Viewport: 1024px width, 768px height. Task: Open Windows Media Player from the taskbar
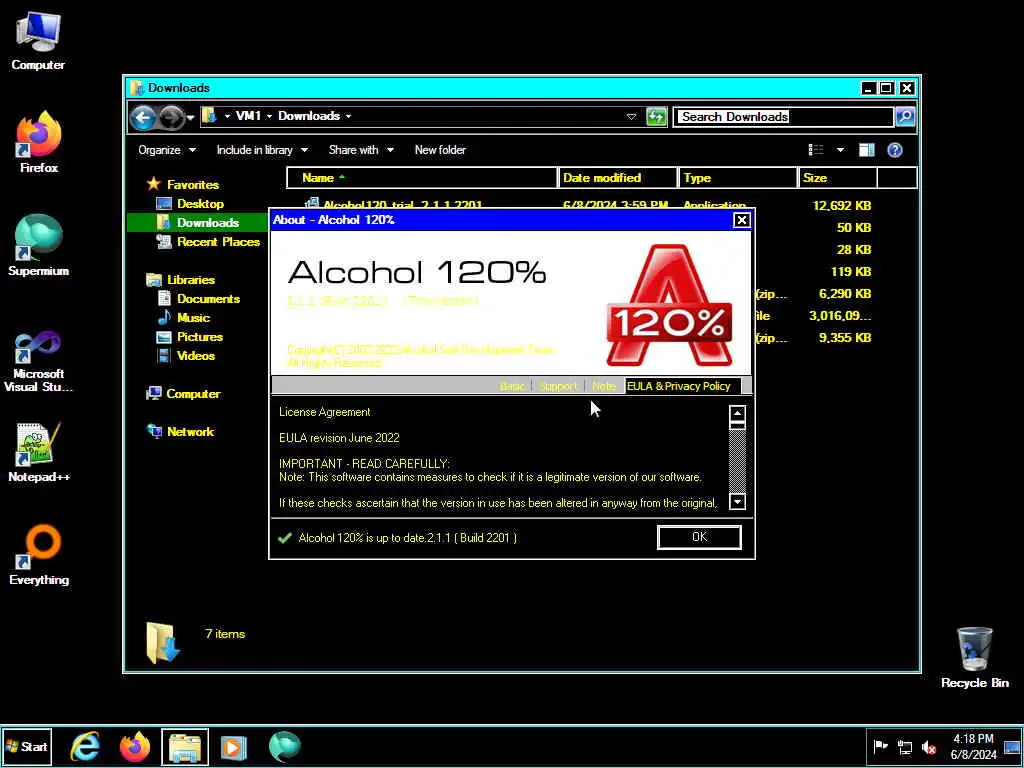234,746
